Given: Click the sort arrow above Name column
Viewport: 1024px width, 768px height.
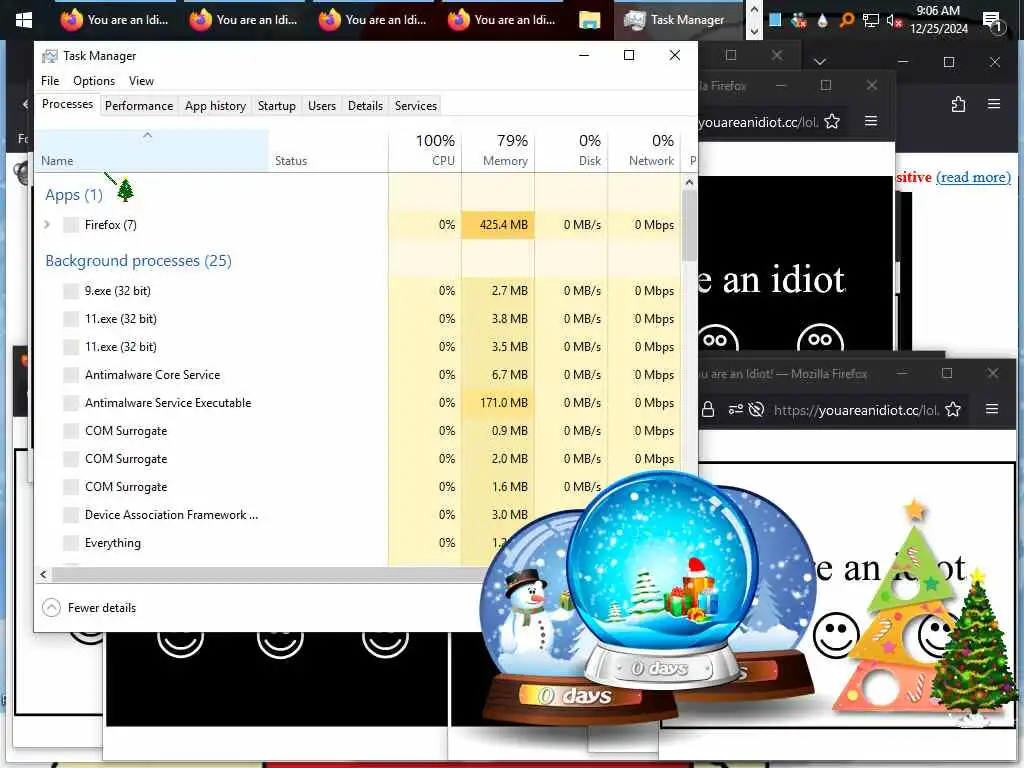Looking at the screenshot, I should click(148, 135).
